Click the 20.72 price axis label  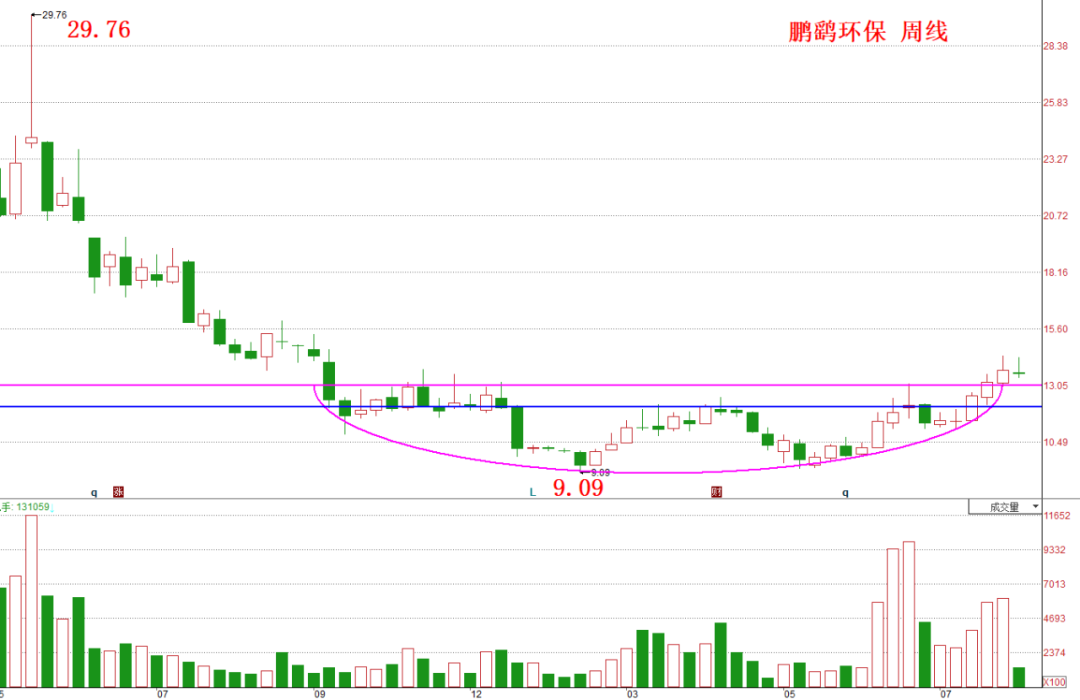(1055, 216)
